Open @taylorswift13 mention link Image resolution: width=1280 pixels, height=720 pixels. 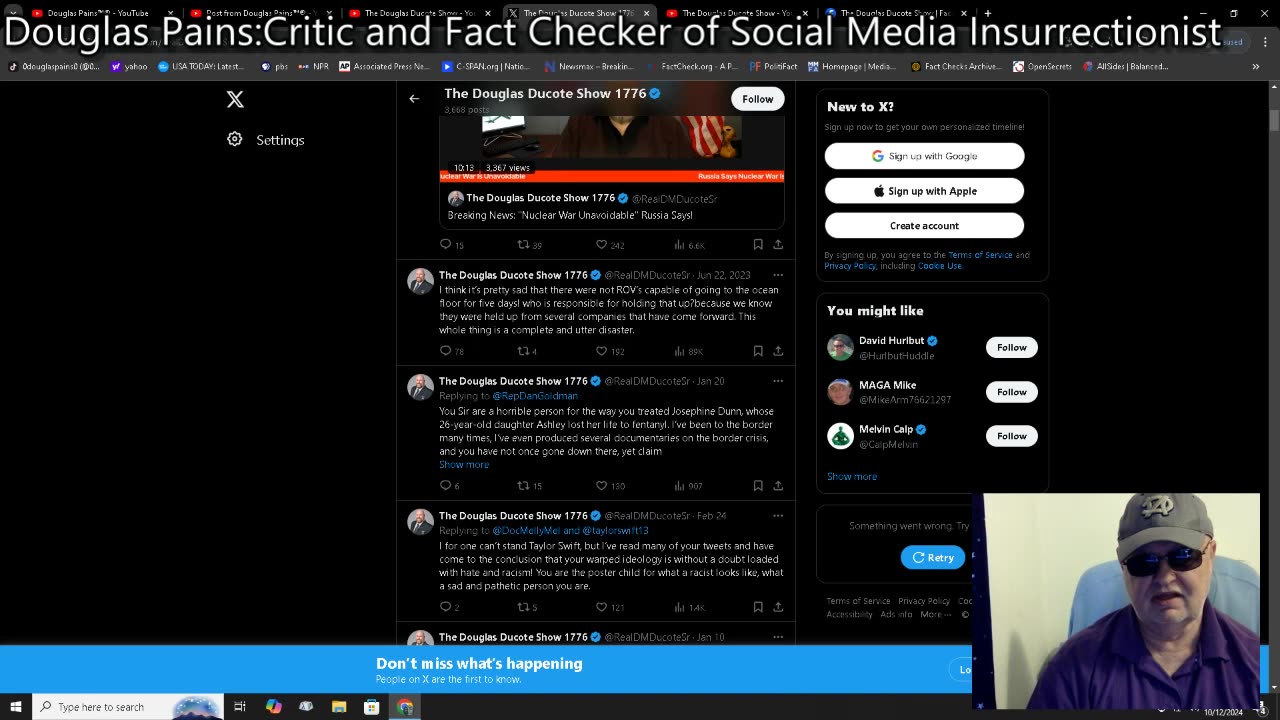[616, 531]
